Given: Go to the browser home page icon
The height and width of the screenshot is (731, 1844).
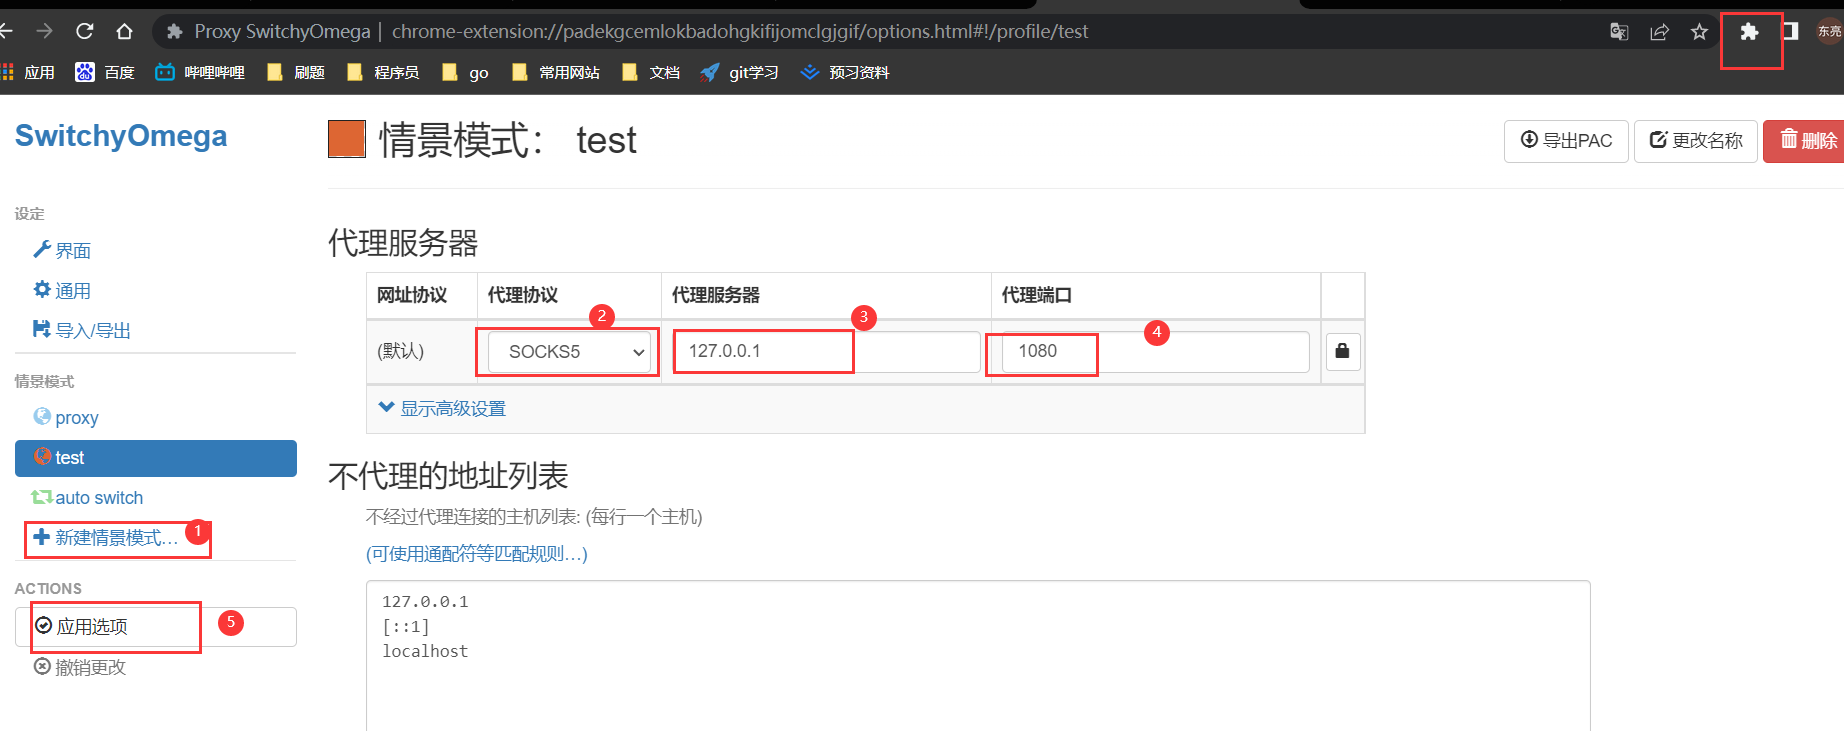Looking at the screenshot, I should [x=124, y=31].
